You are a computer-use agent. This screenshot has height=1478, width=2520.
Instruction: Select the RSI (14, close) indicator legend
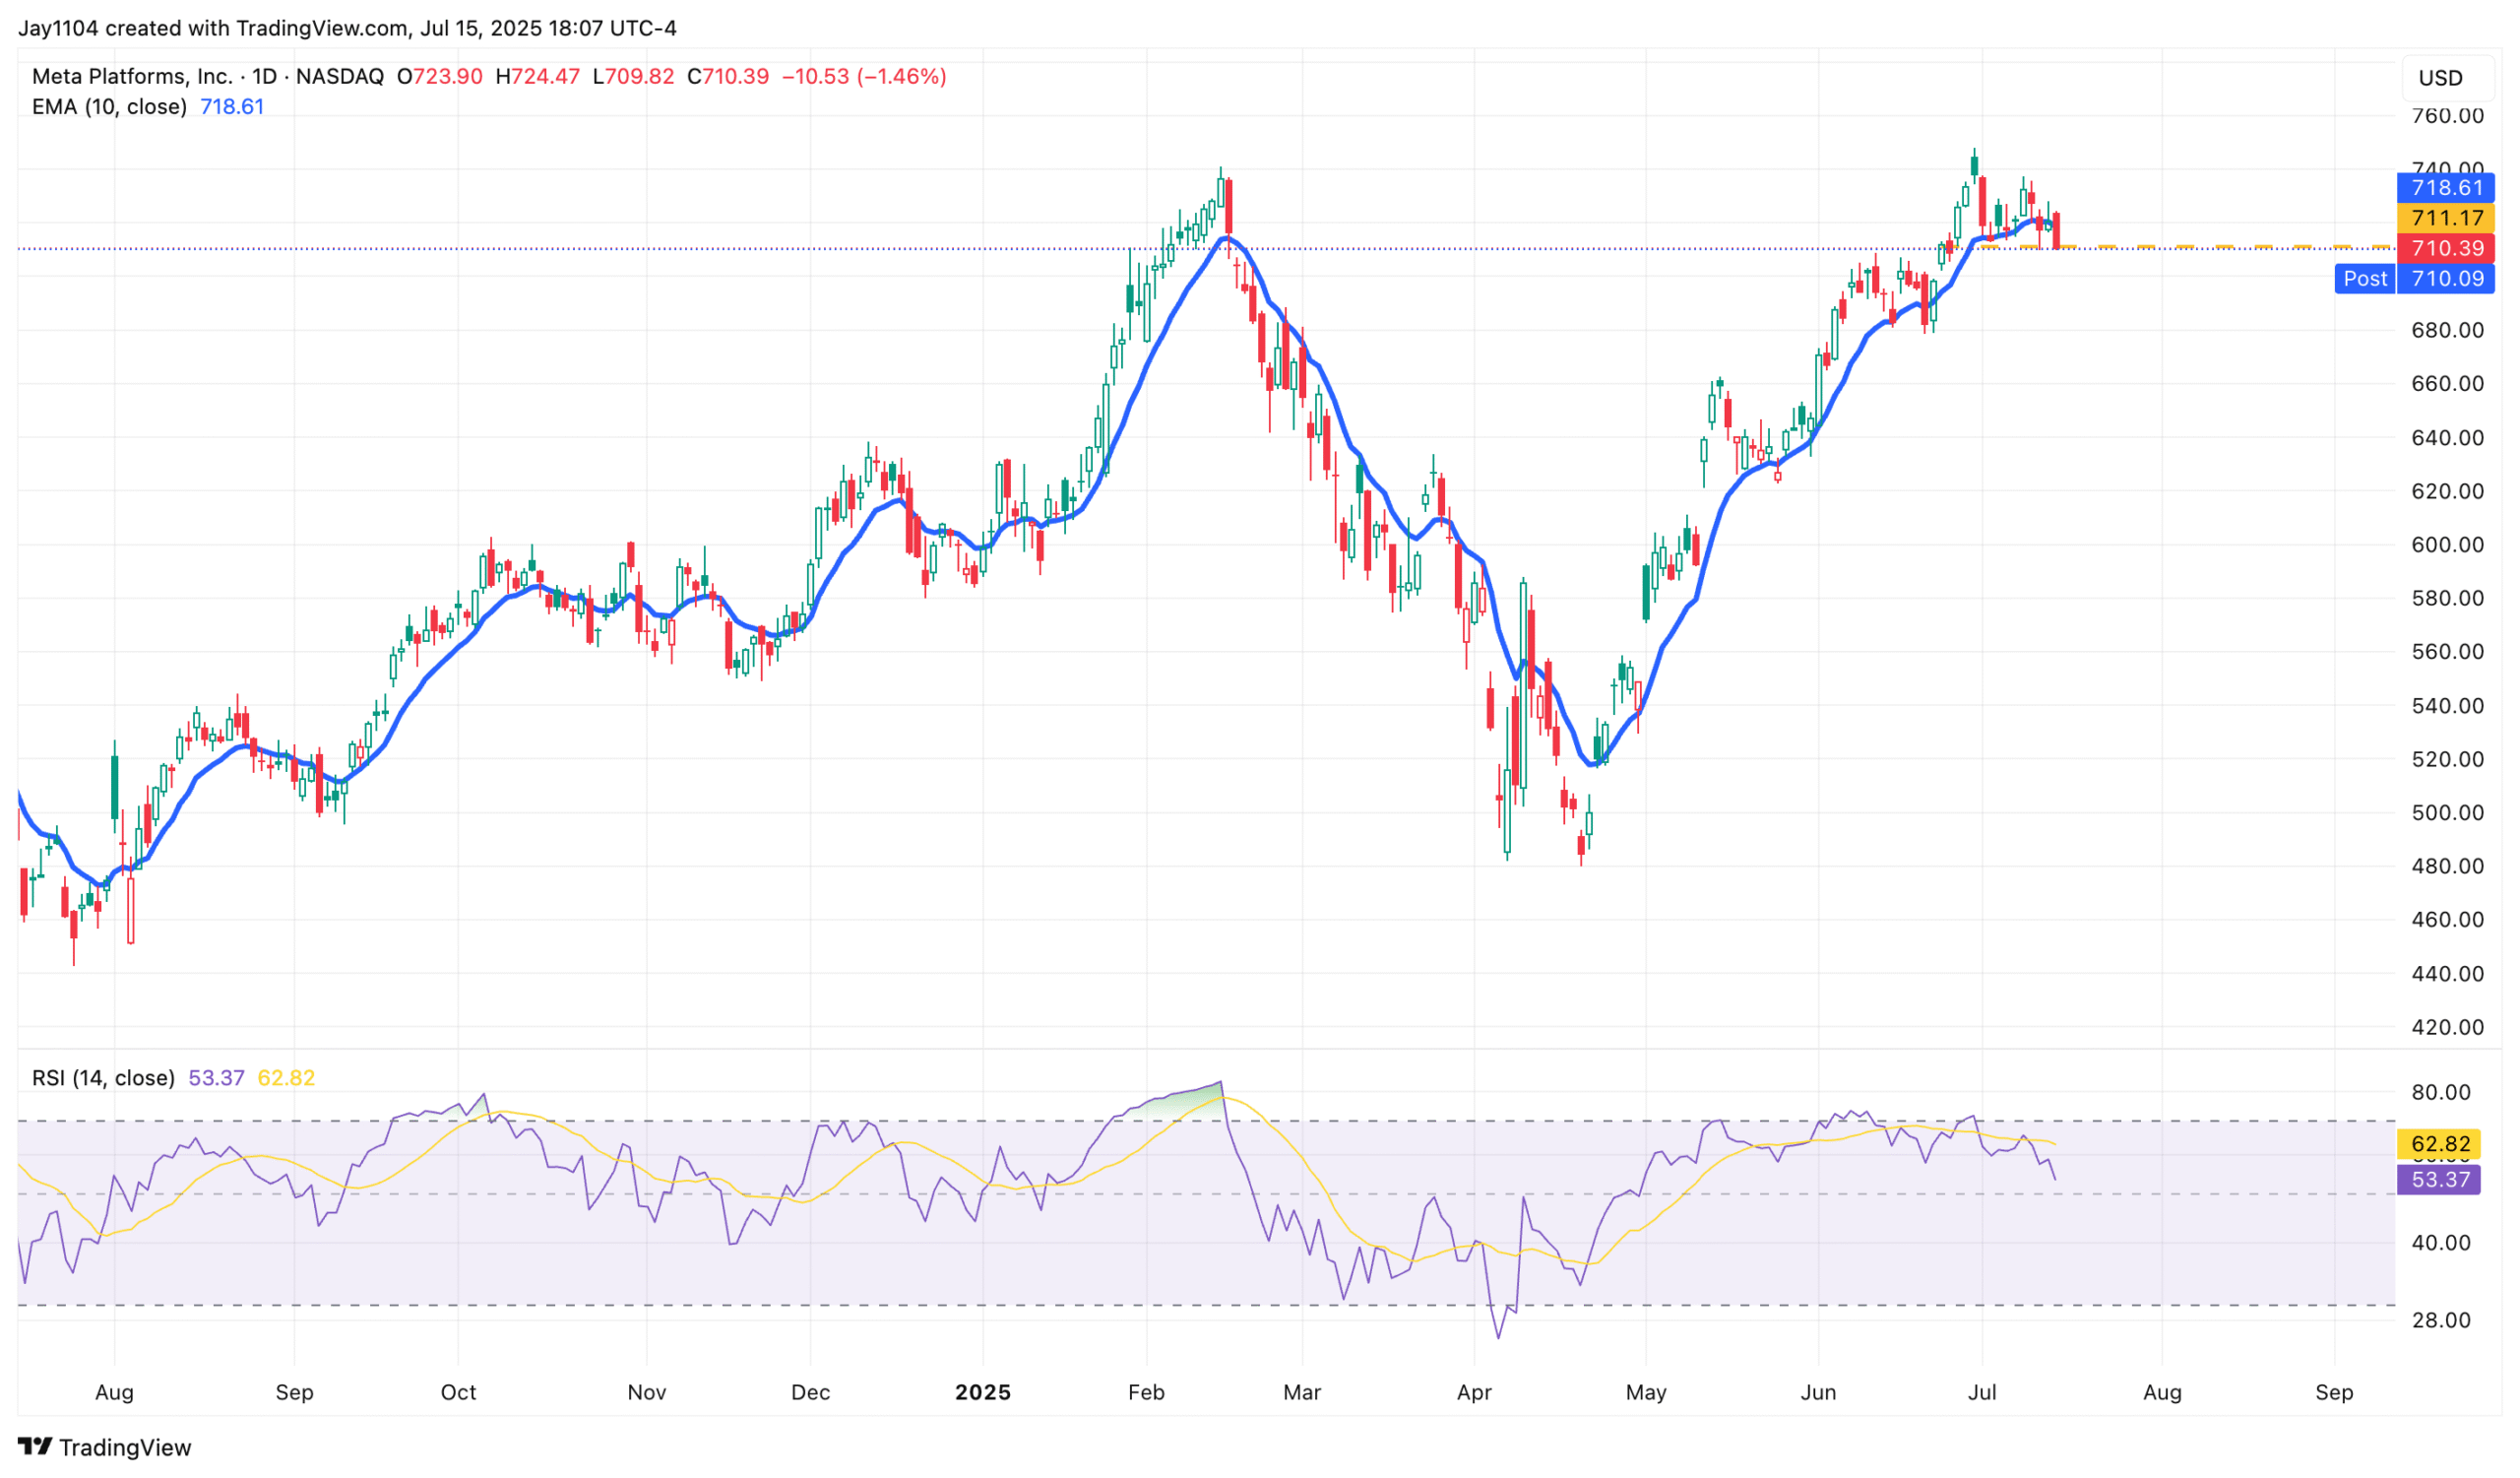coord(103,1079)
